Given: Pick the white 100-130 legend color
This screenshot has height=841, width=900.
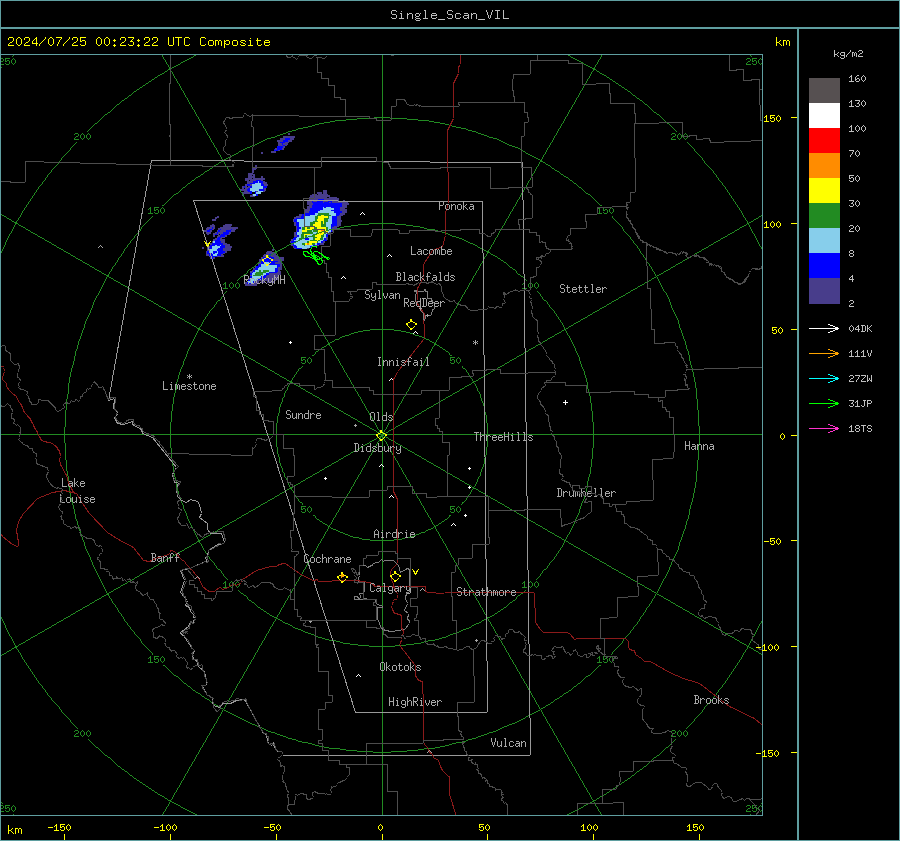Looking at the screenshot, I should pos(824,116).
